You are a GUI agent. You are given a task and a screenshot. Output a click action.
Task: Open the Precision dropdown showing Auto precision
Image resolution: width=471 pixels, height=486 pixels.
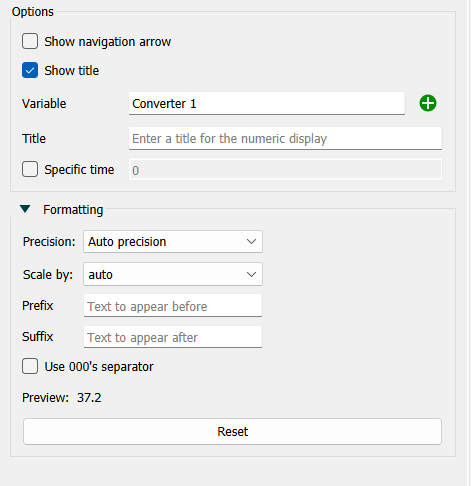pos(173,242)
